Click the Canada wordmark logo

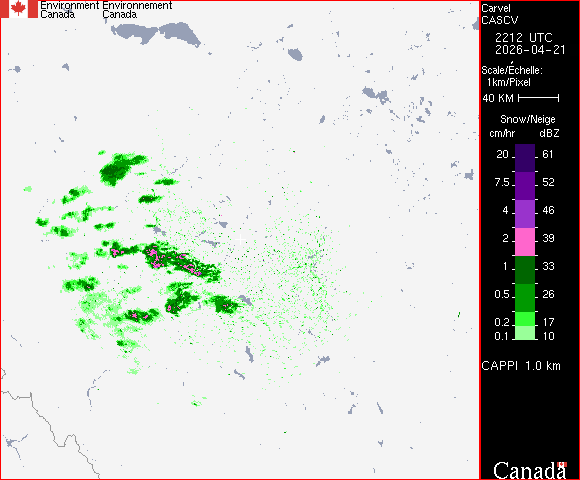pyautogui.click(x=530, y=470)
